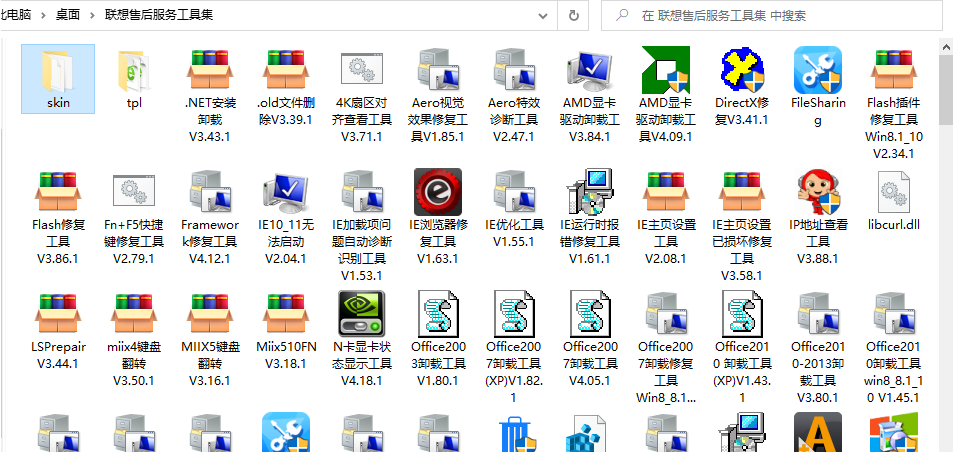Select Office2007卸载修复工具 Win8_8.1 icon

666,314
